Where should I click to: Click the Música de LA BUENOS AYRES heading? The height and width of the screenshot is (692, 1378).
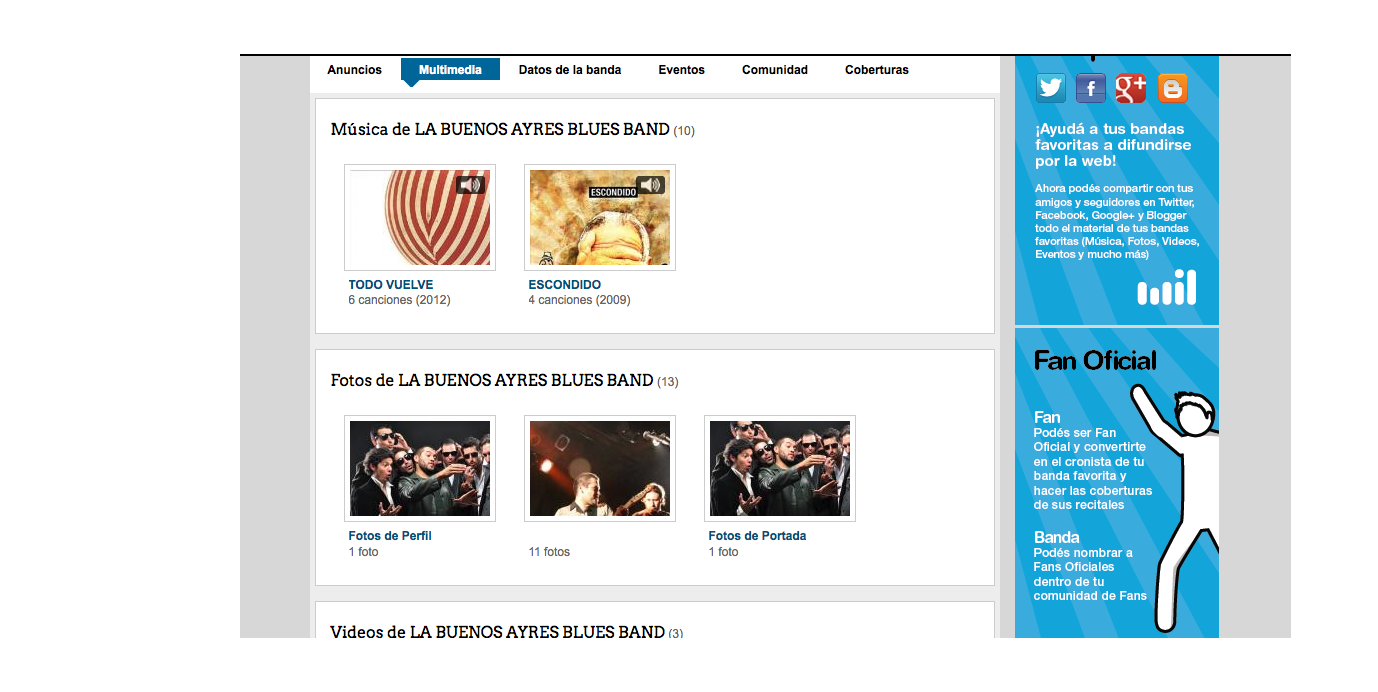500,130
